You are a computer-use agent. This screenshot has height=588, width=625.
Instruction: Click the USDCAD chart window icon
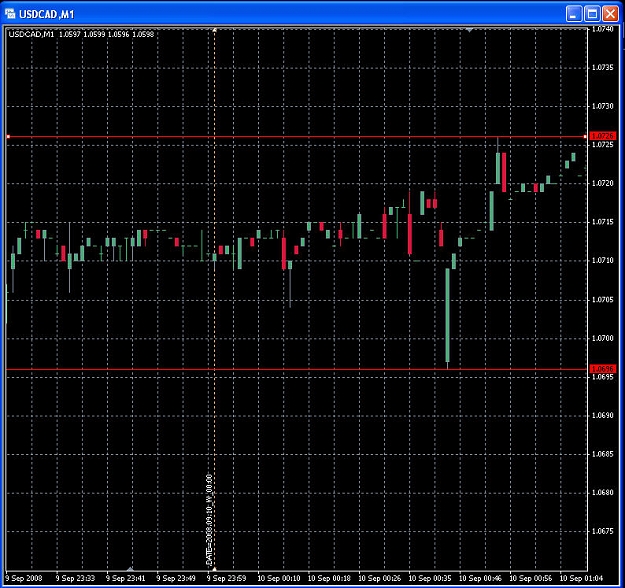10,14
